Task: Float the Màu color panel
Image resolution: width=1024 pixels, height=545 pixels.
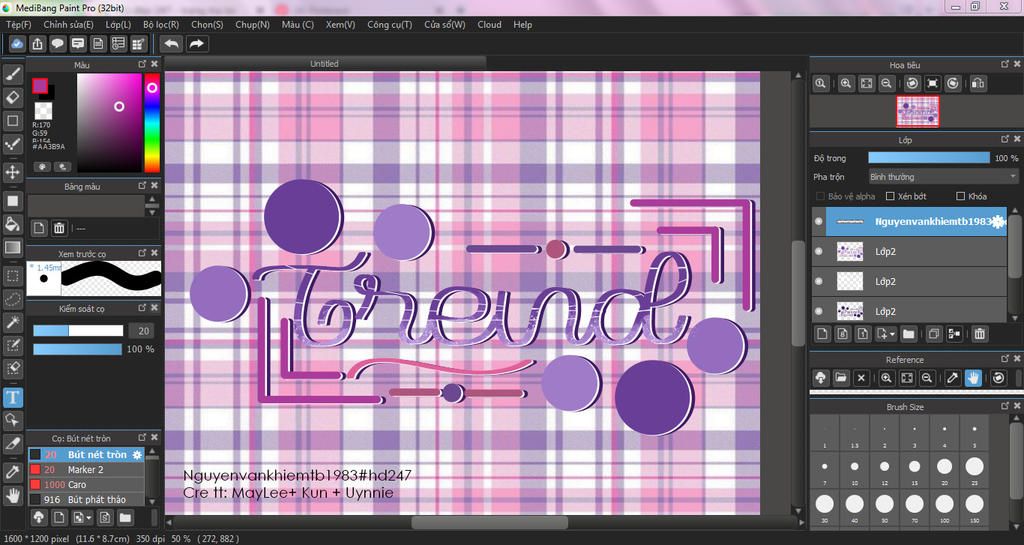Action: 142,64
